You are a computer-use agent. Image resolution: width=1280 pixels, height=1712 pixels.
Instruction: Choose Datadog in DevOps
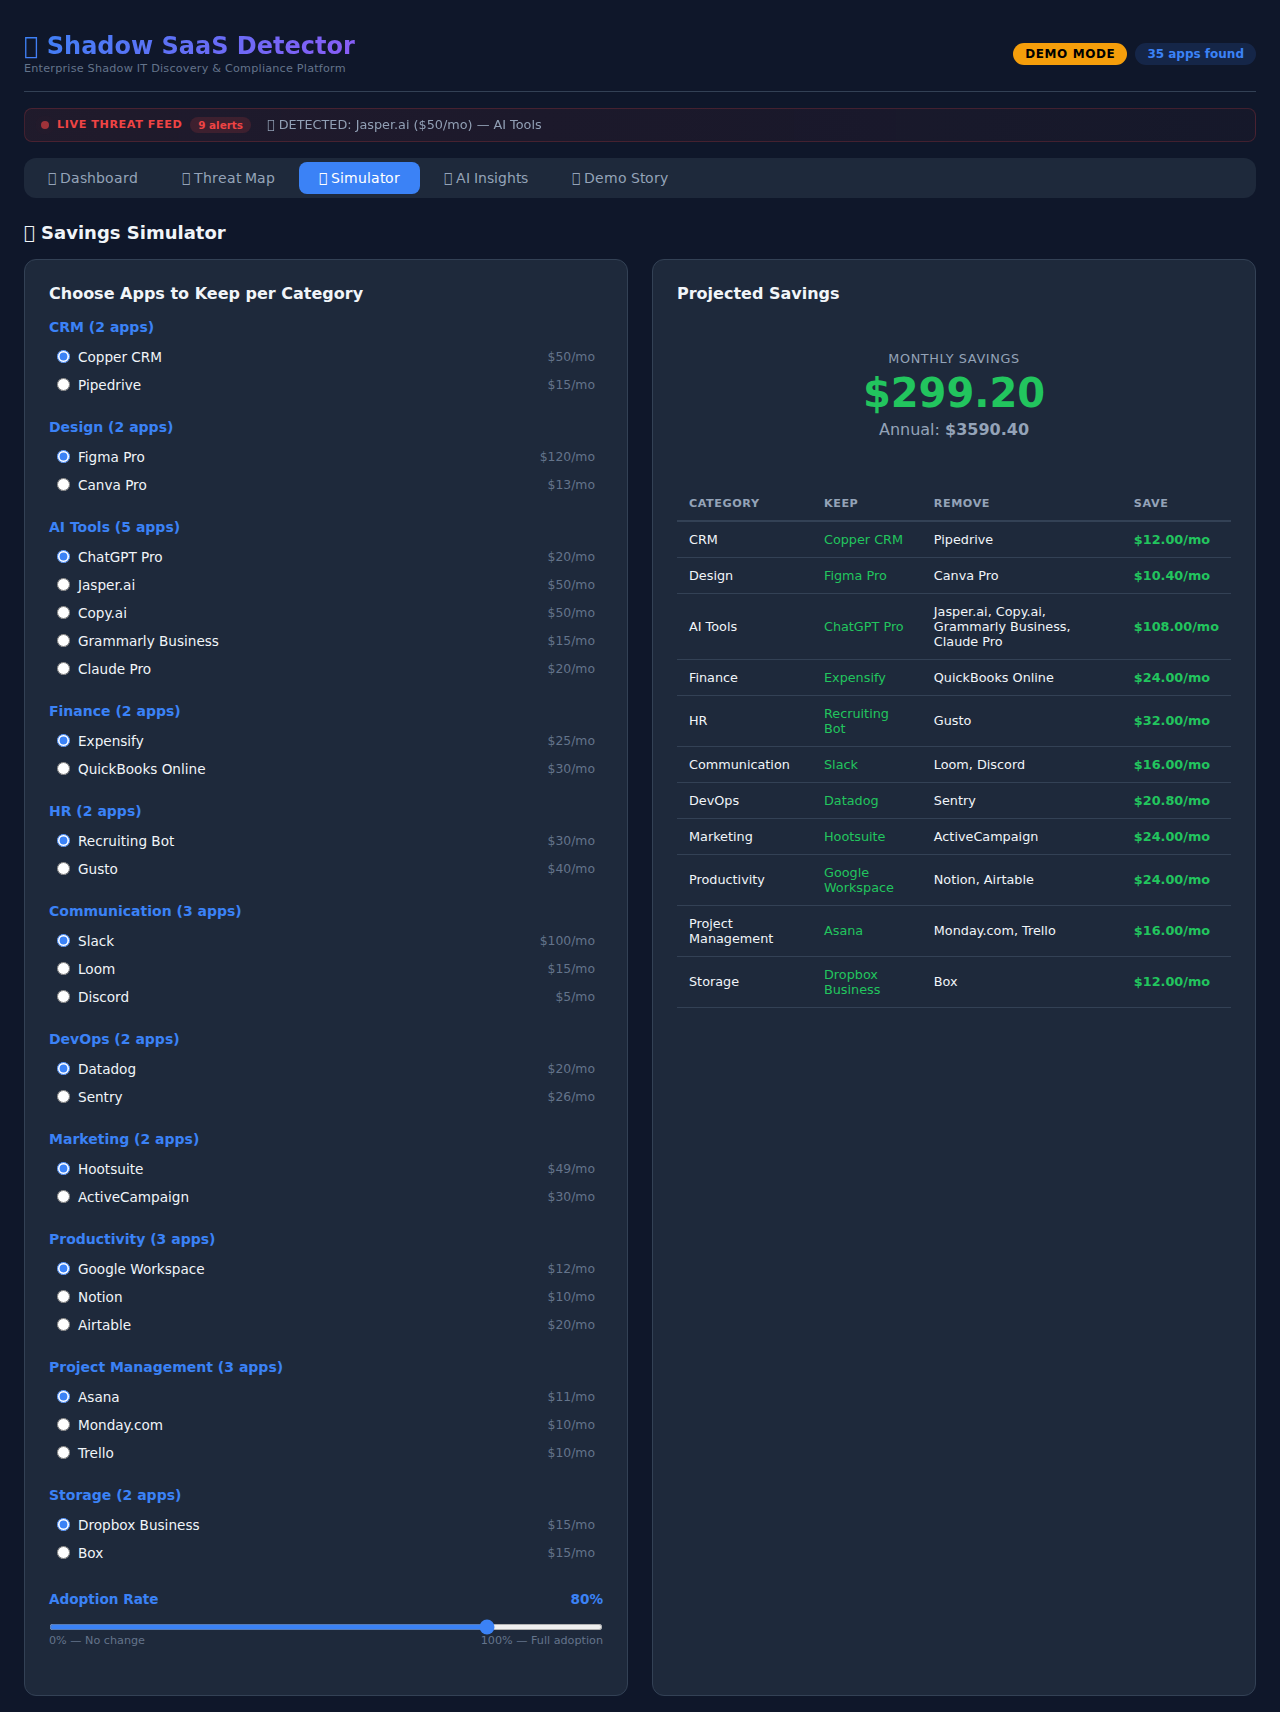(63, 1069)
